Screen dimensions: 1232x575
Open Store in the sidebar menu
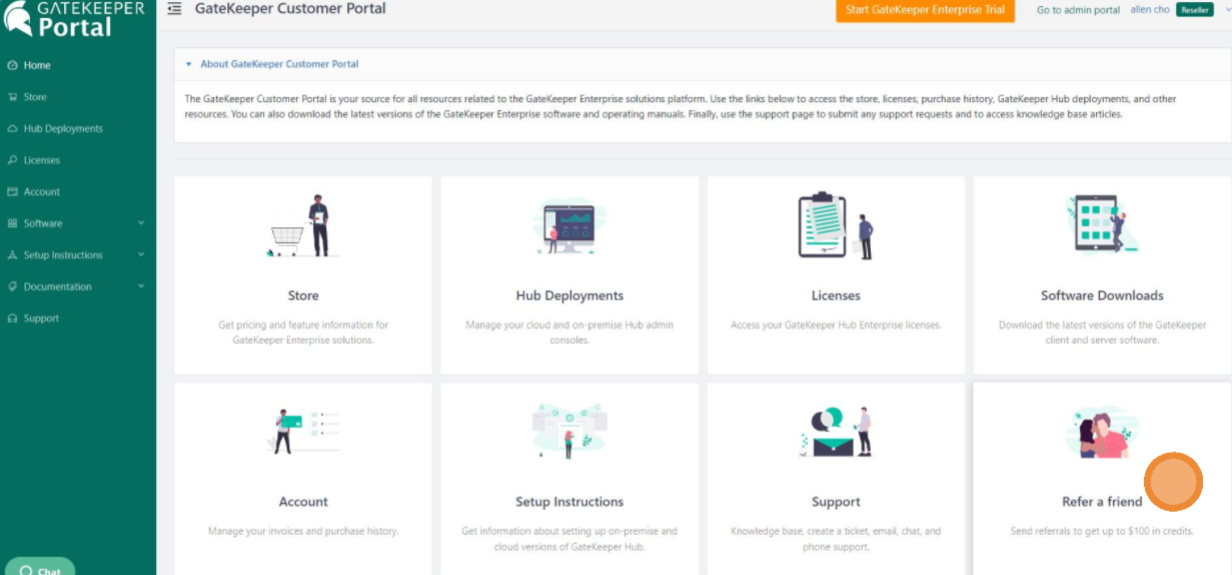[35, 97]
